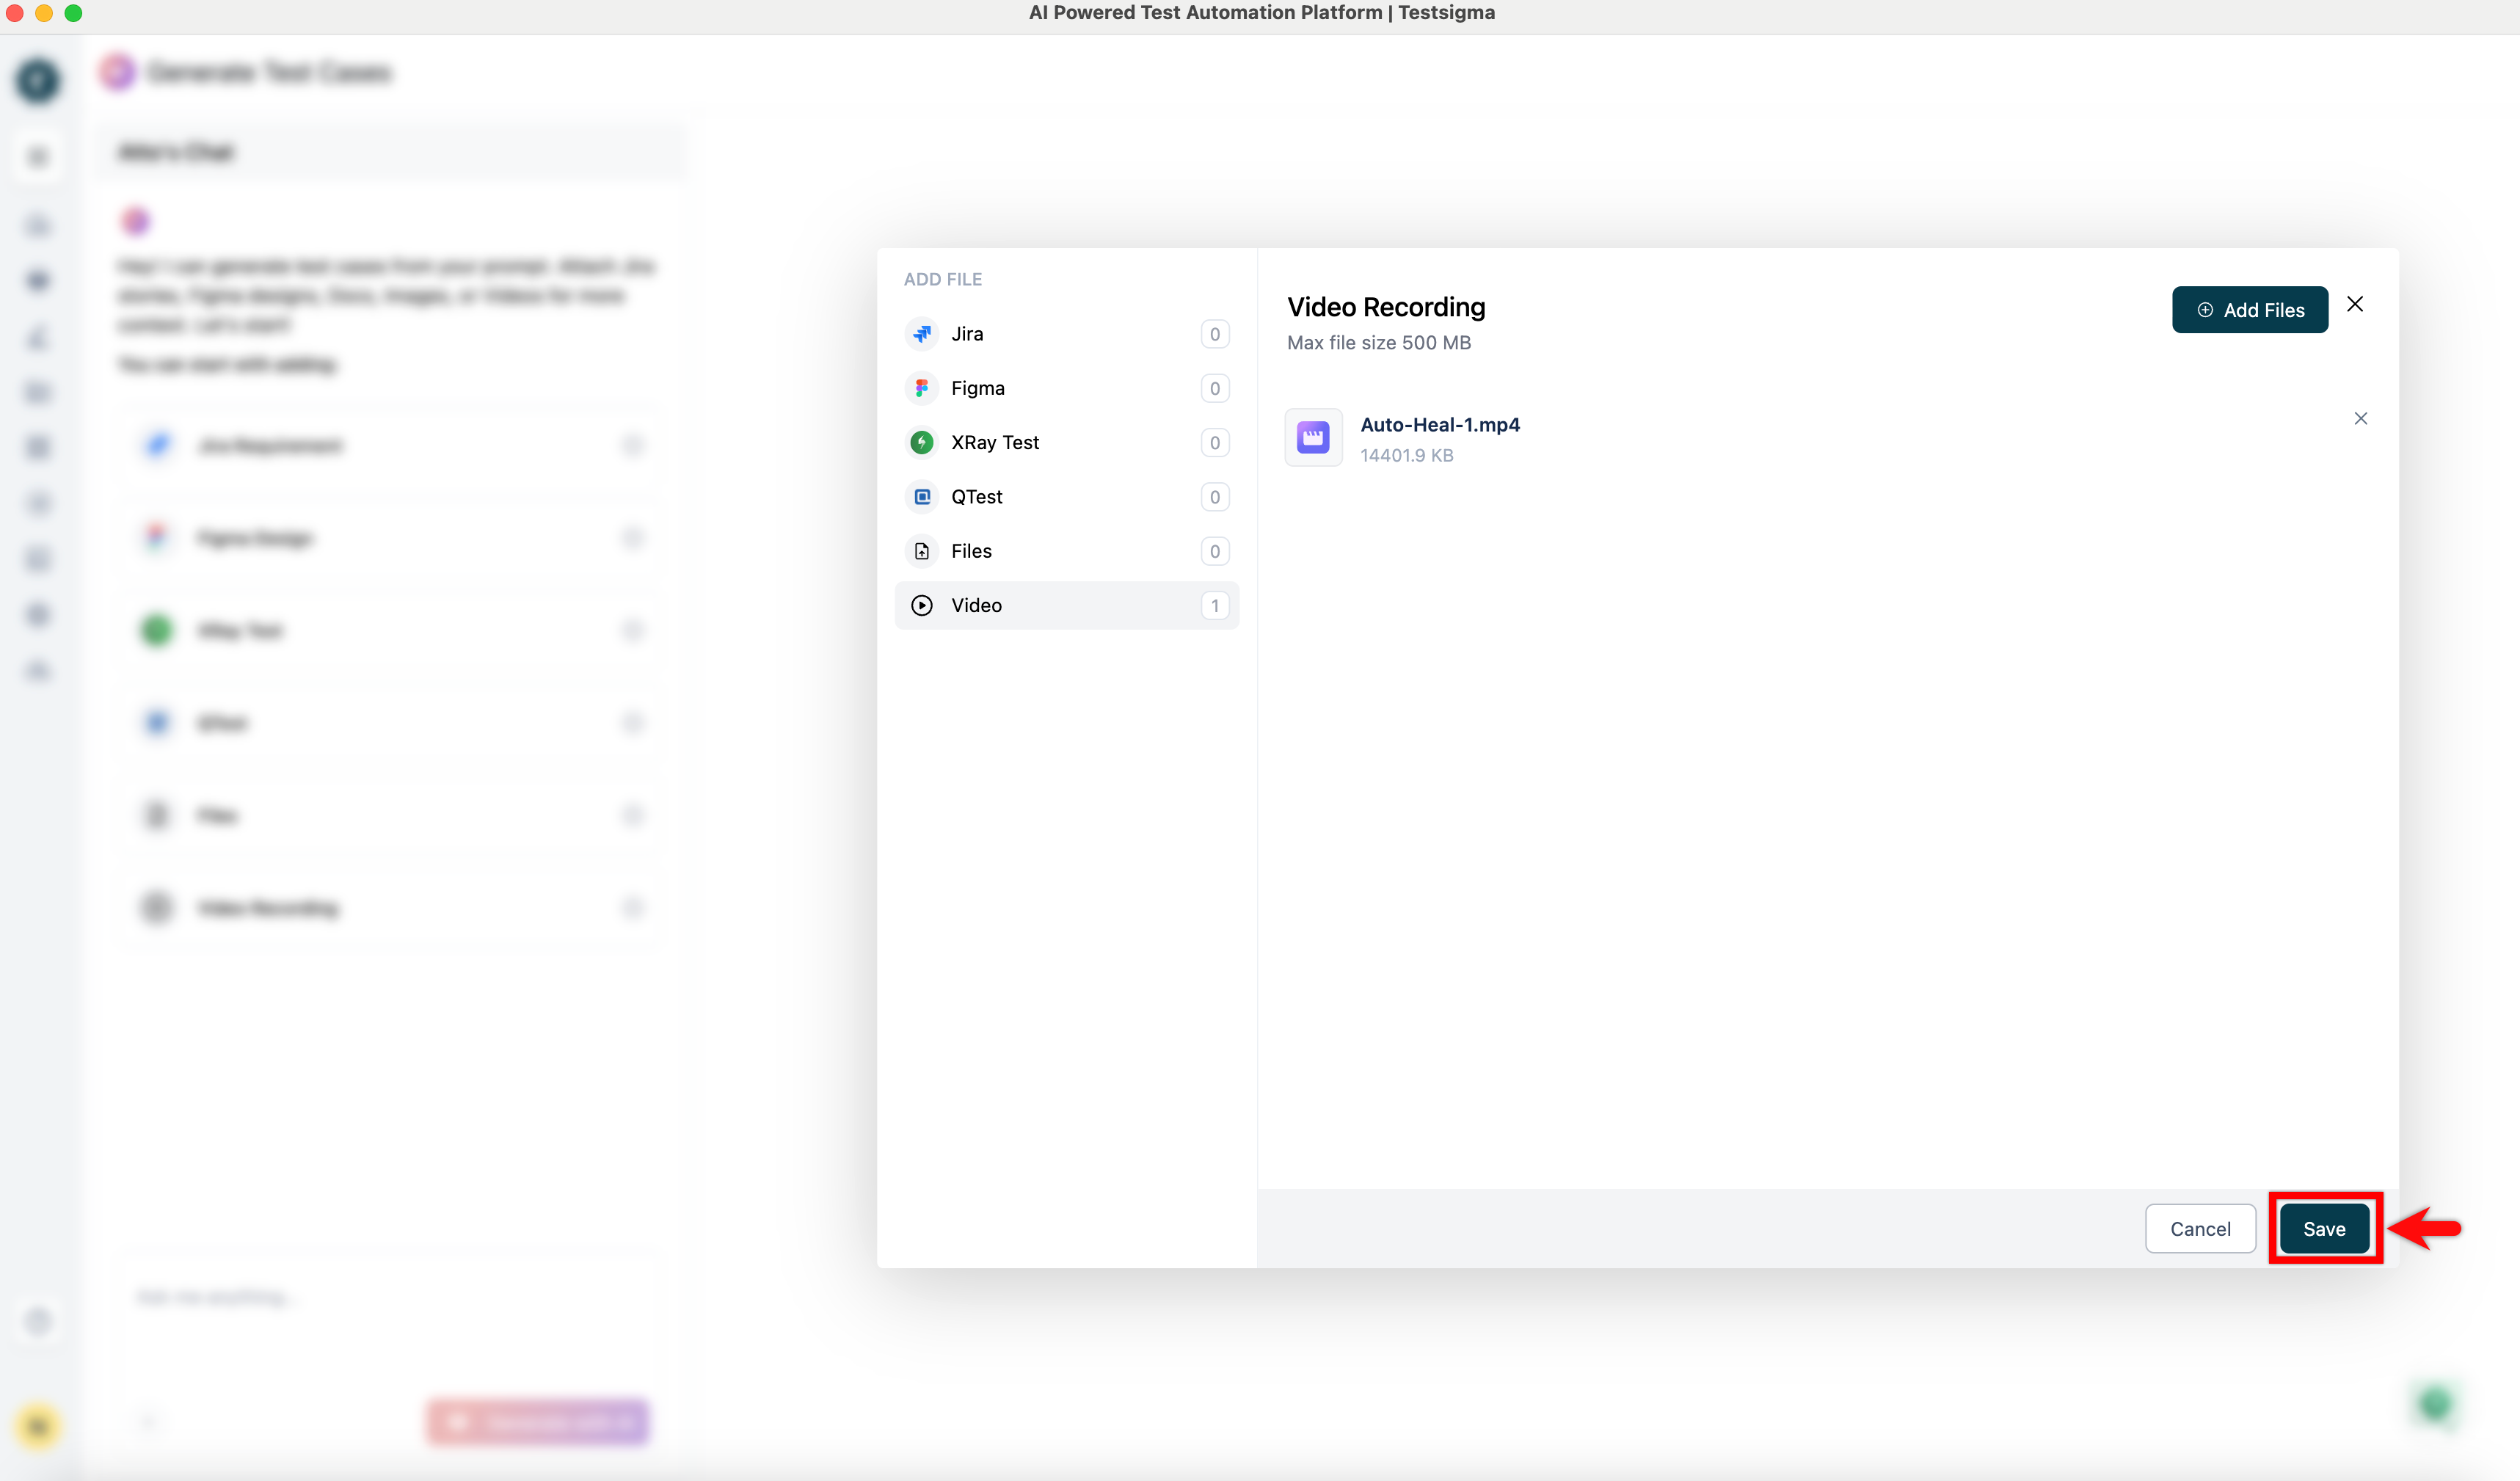Image resolution: width=2520 pixels, height=1481 pixels.
Task: Click the Figma count badge
Action: click(1214, 388)
